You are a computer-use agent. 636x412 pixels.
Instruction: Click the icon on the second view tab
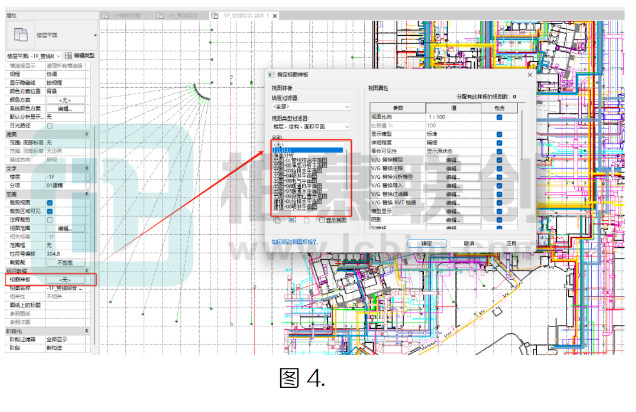coord(160,15)
